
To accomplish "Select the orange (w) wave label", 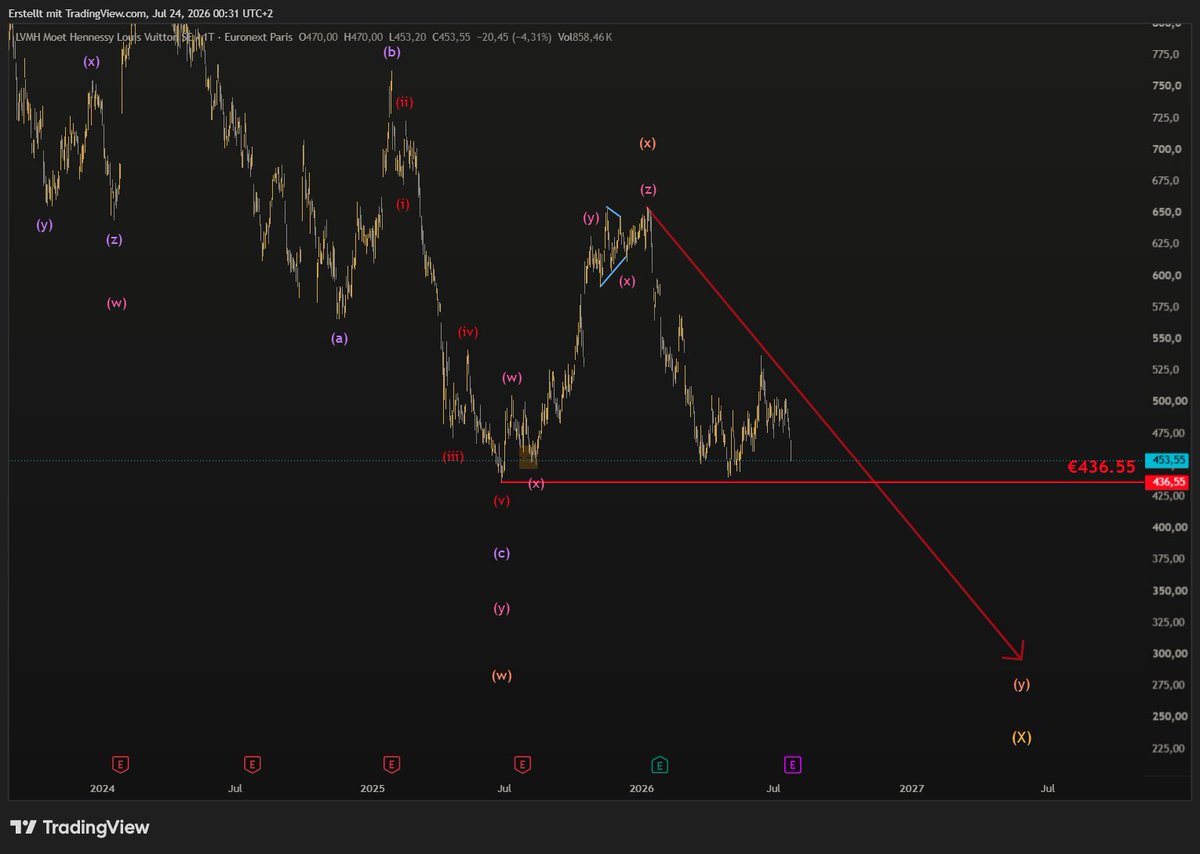I will click(x=502, y=675).
